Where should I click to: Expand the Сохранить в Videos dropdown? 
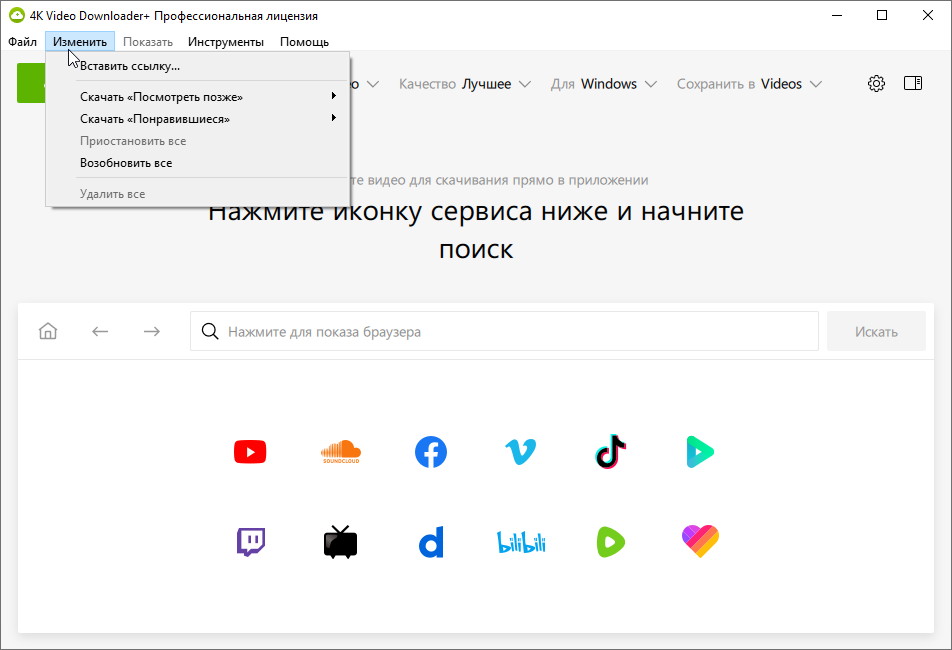(749, 84)
